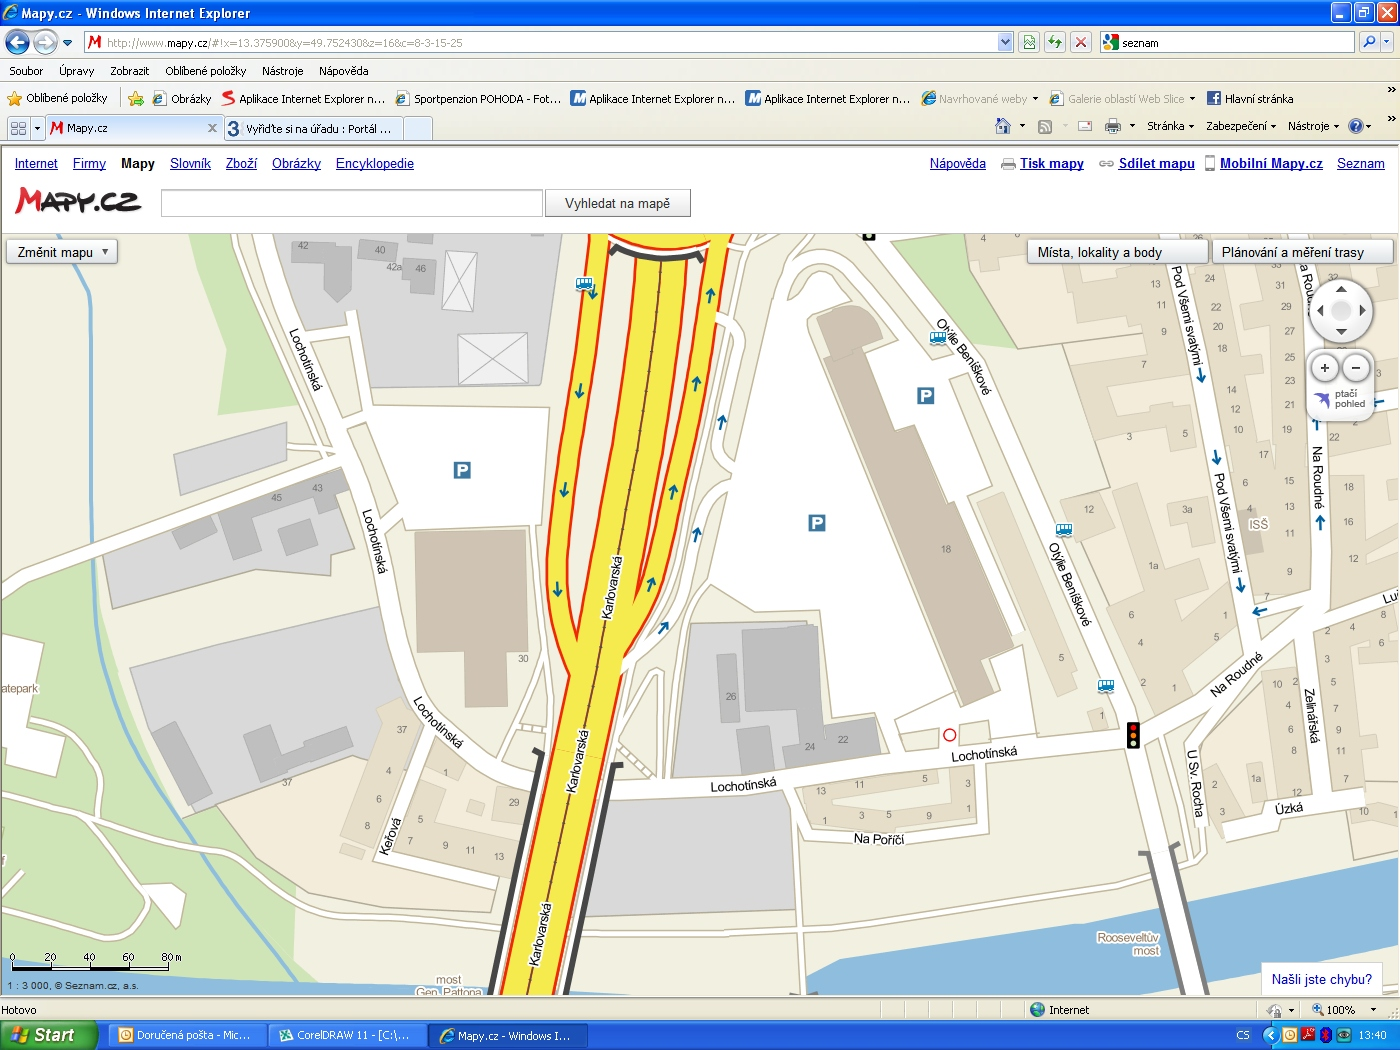The width and height of the screenshot is (1400, 1050).
Task: Click the Help question mark icon
Action: [x=1355, y=126]
